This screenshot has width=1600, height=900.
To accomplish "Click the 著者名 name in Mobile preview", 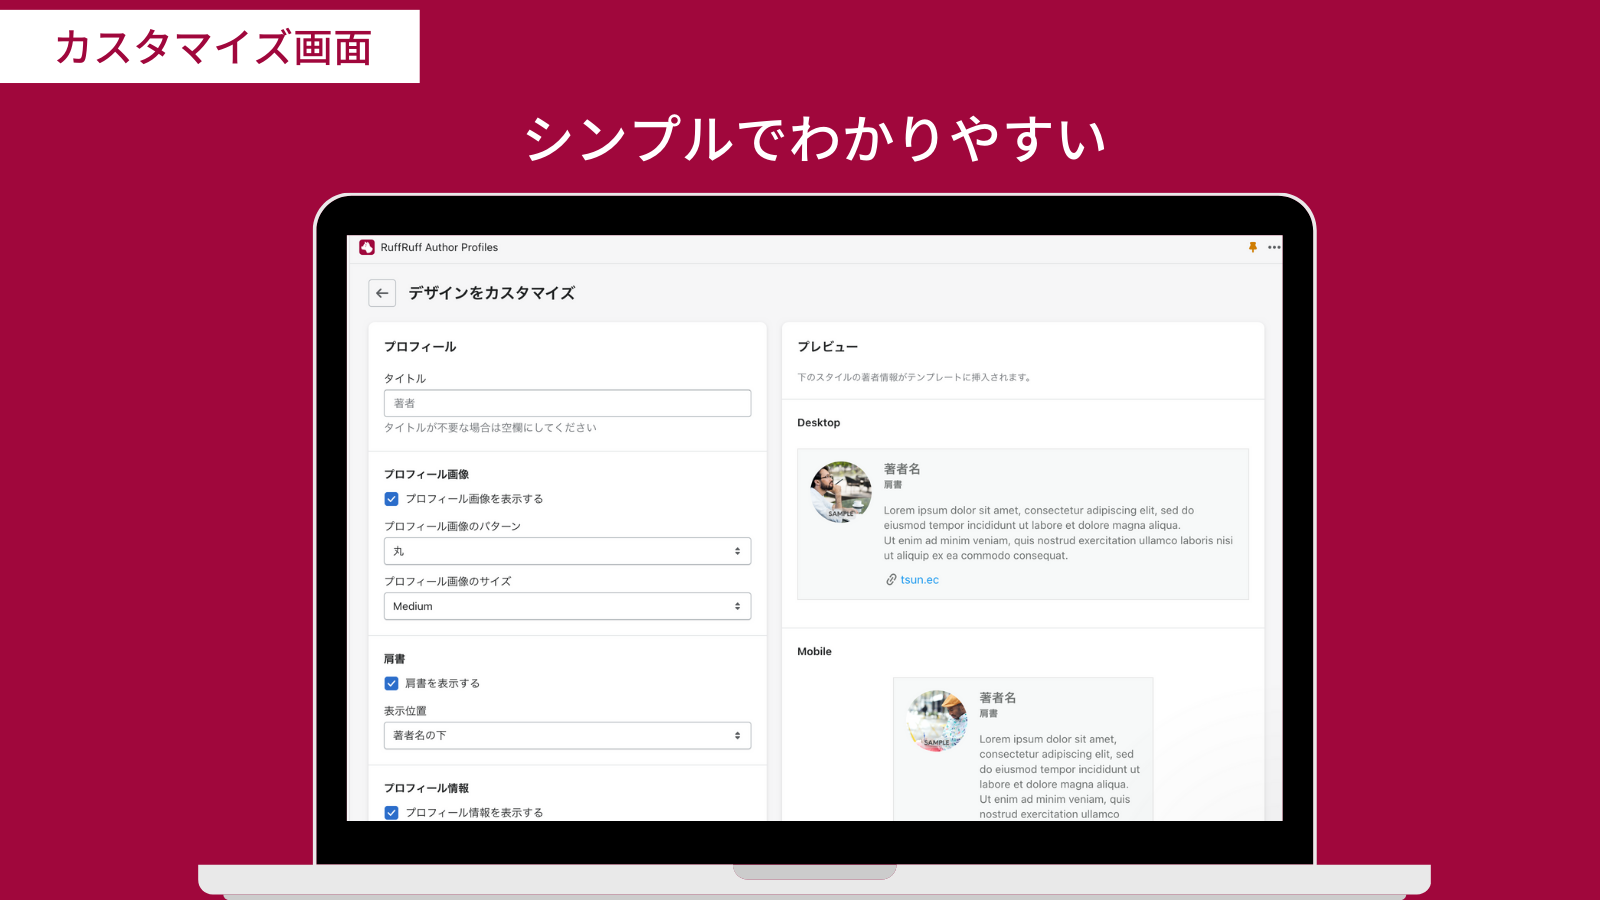I will (x=997, y=698).
